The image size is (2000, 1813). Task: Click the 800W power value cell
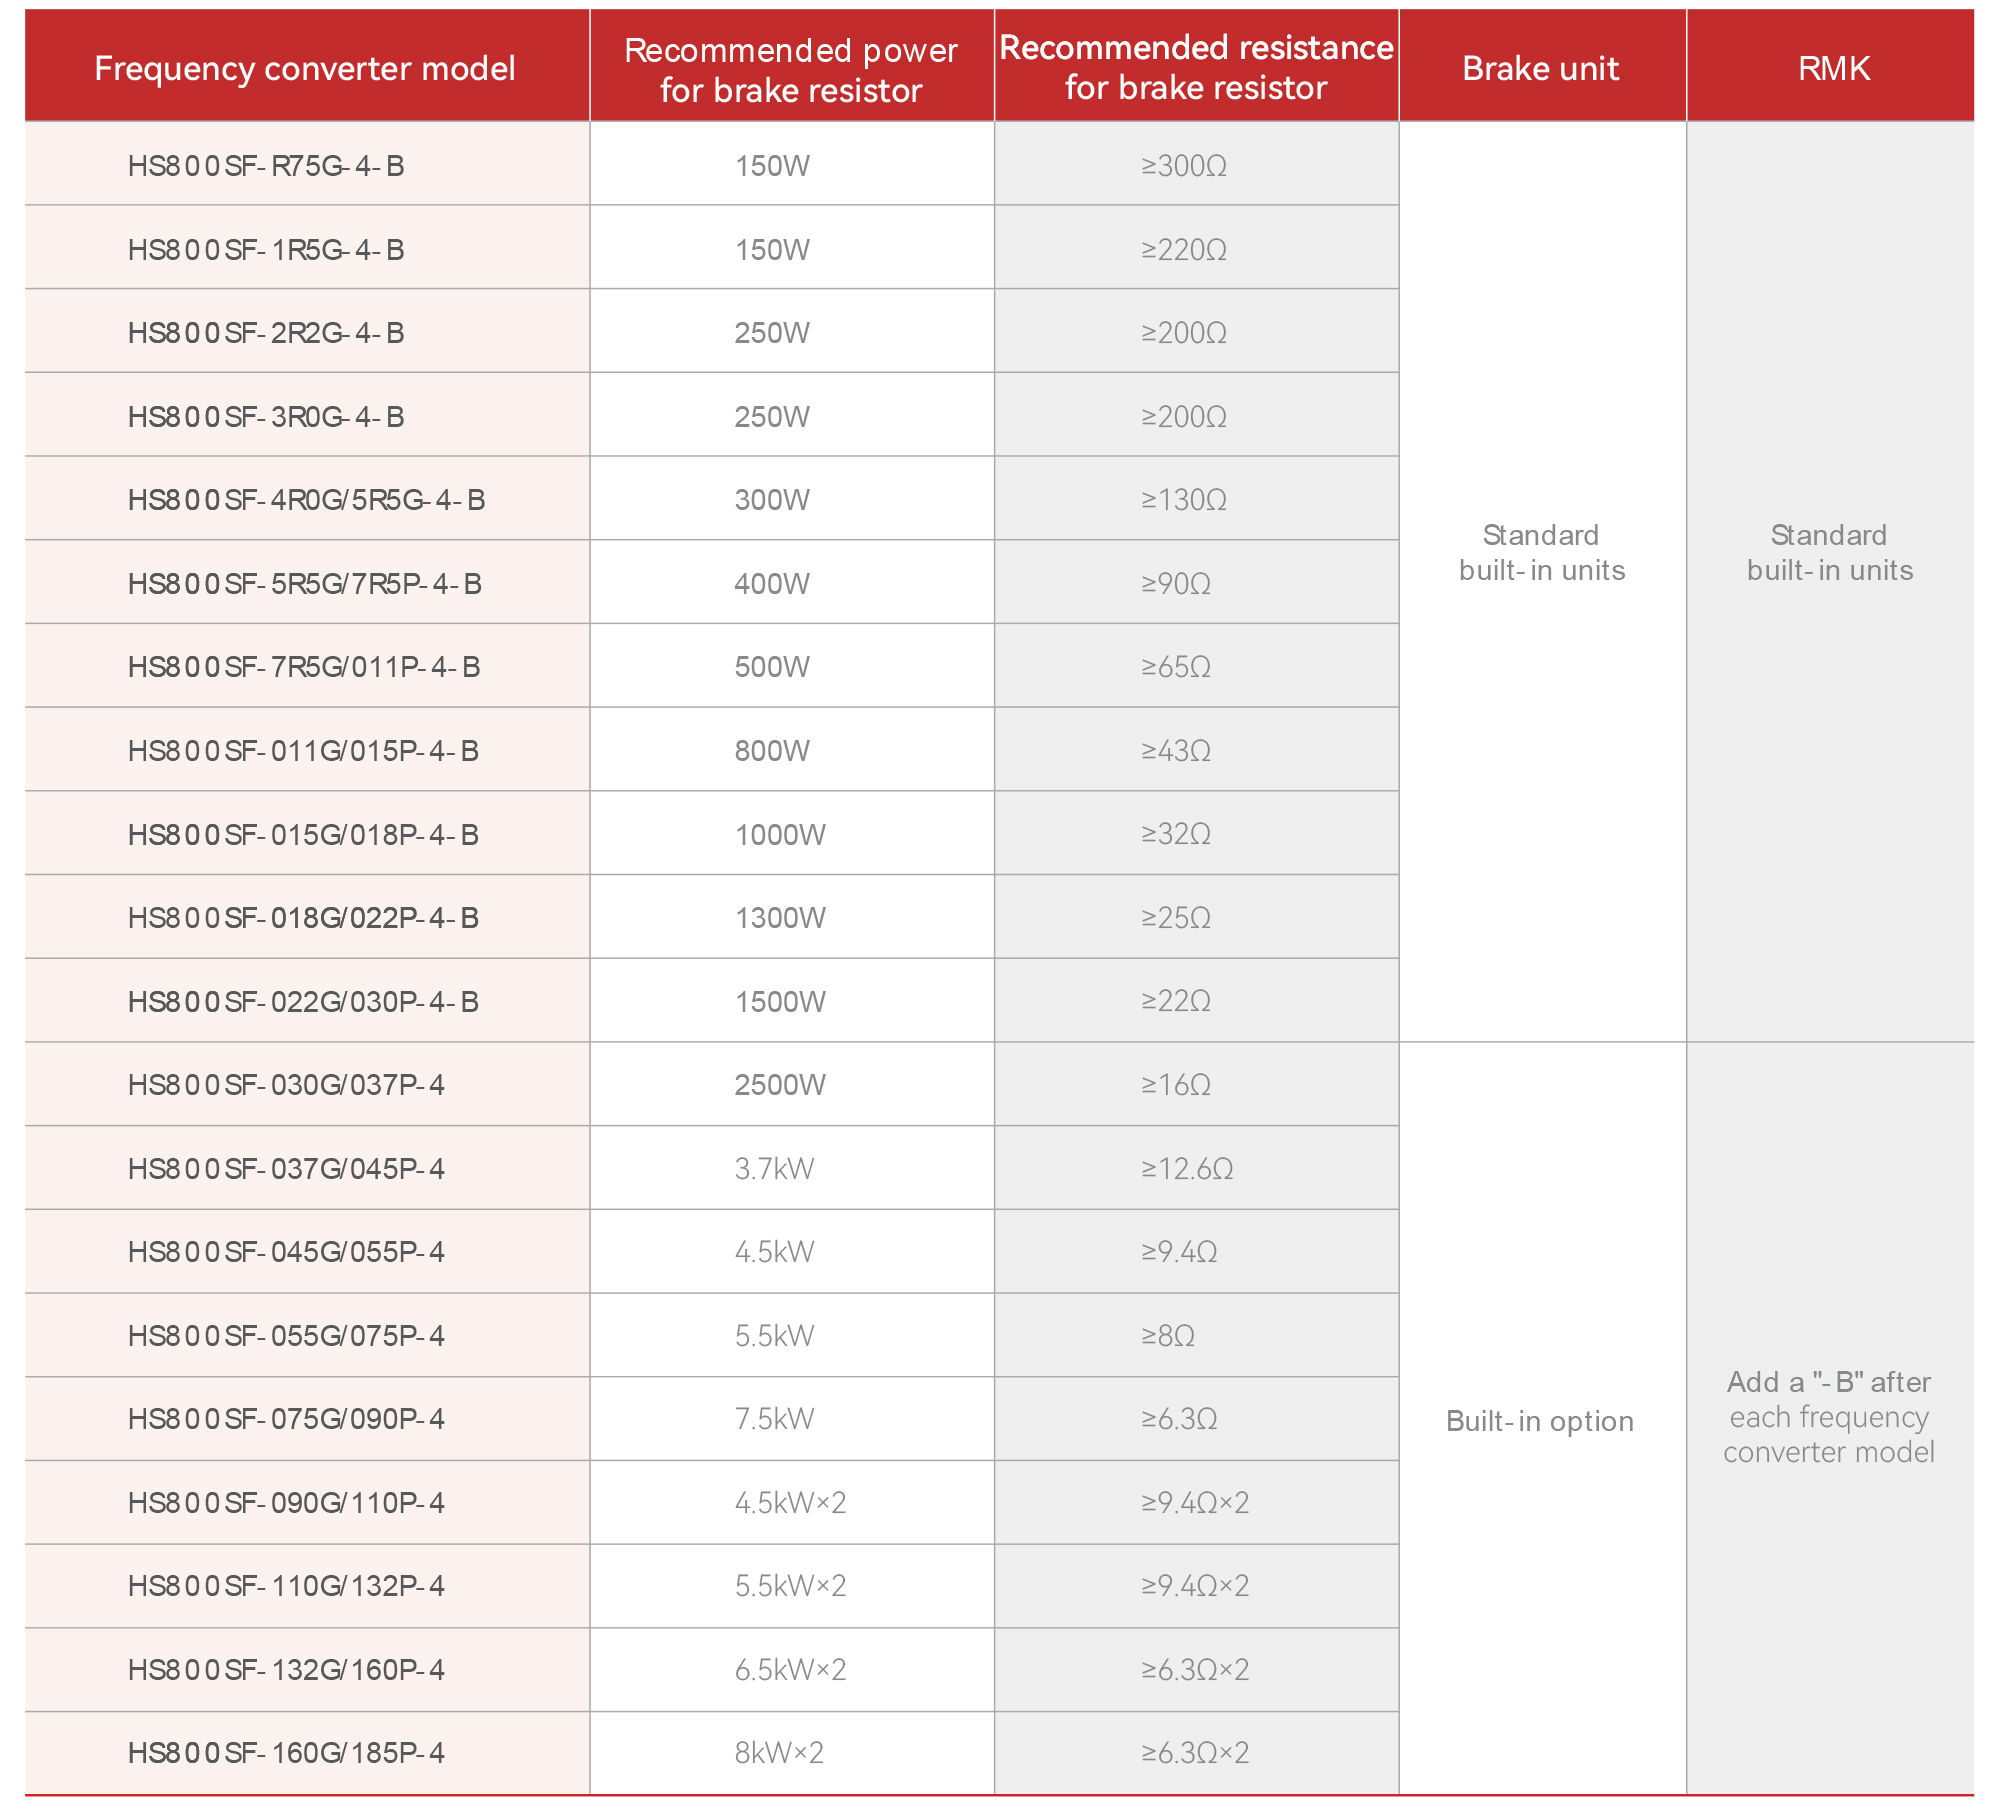point(791,750)
